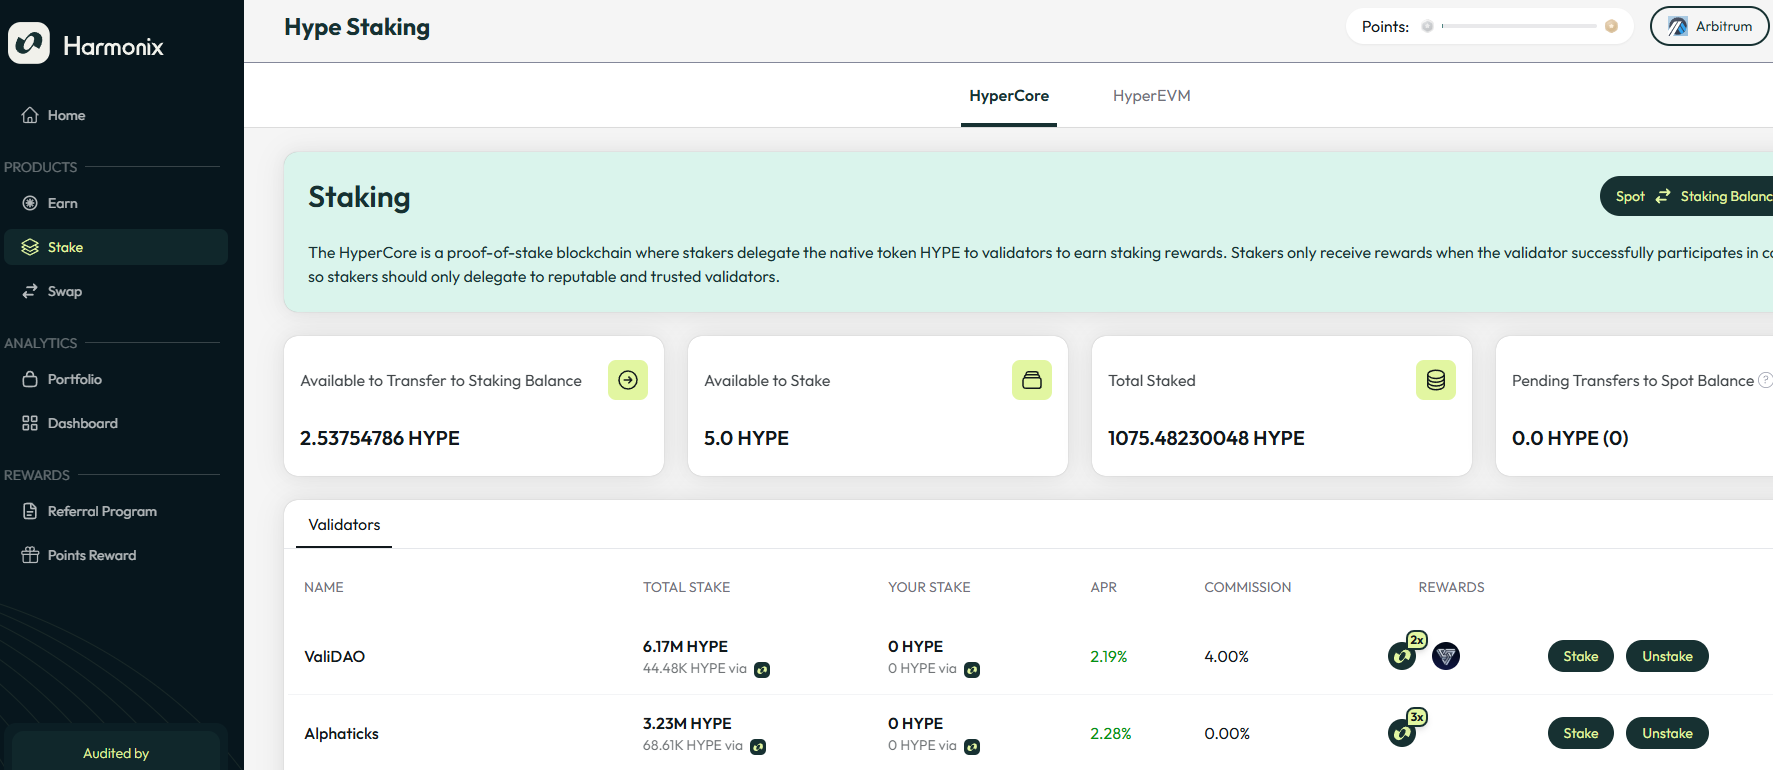
Task: Click the Home house icon
Action: [x=30, y=115]
